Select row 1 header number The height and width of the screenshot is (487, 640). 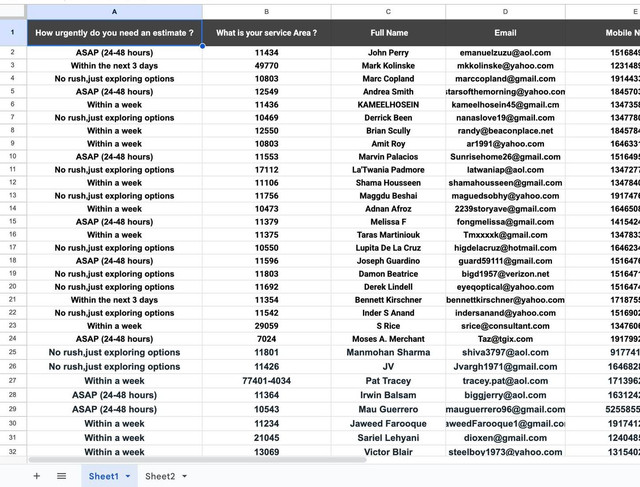click(x=13, y=33)
